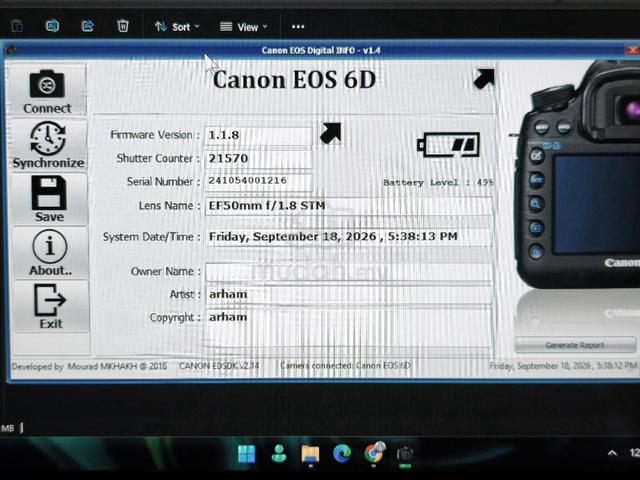Open File Explorer from the taskbar
Screen dimensions: 640x480
coord(310,453)
